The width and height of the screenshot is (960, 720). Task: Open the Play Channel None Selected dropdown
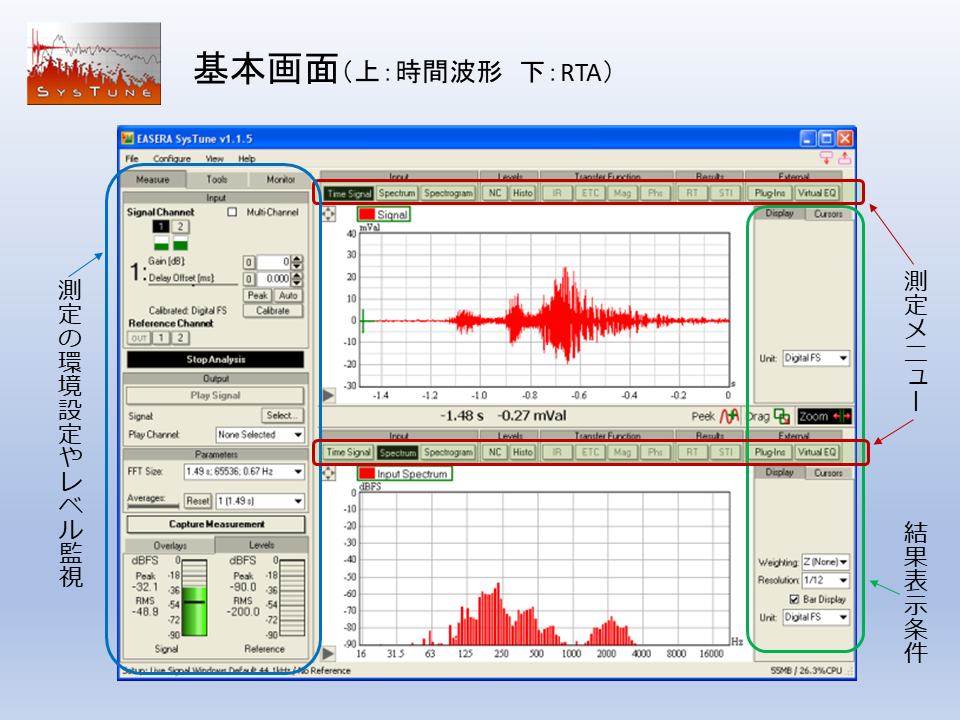point(260,435)
